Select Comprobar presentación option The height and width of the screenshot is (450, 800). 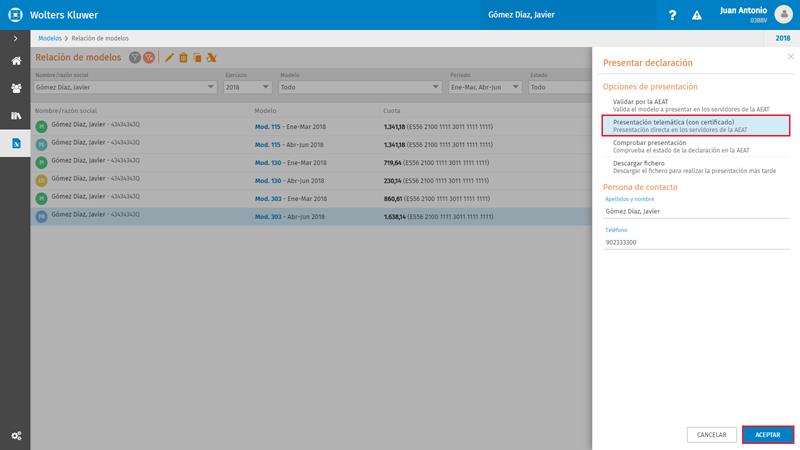click(x=696, y=146)
